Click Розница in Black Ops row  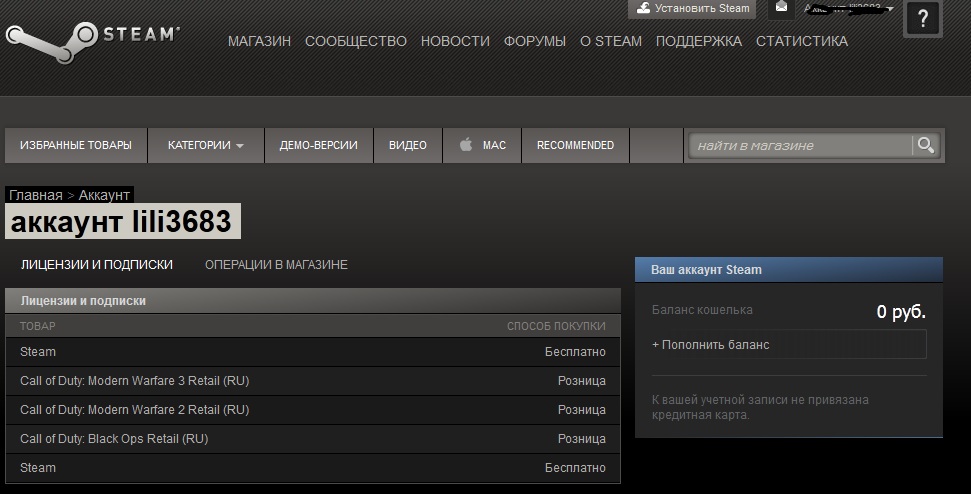tap(581, 439)
